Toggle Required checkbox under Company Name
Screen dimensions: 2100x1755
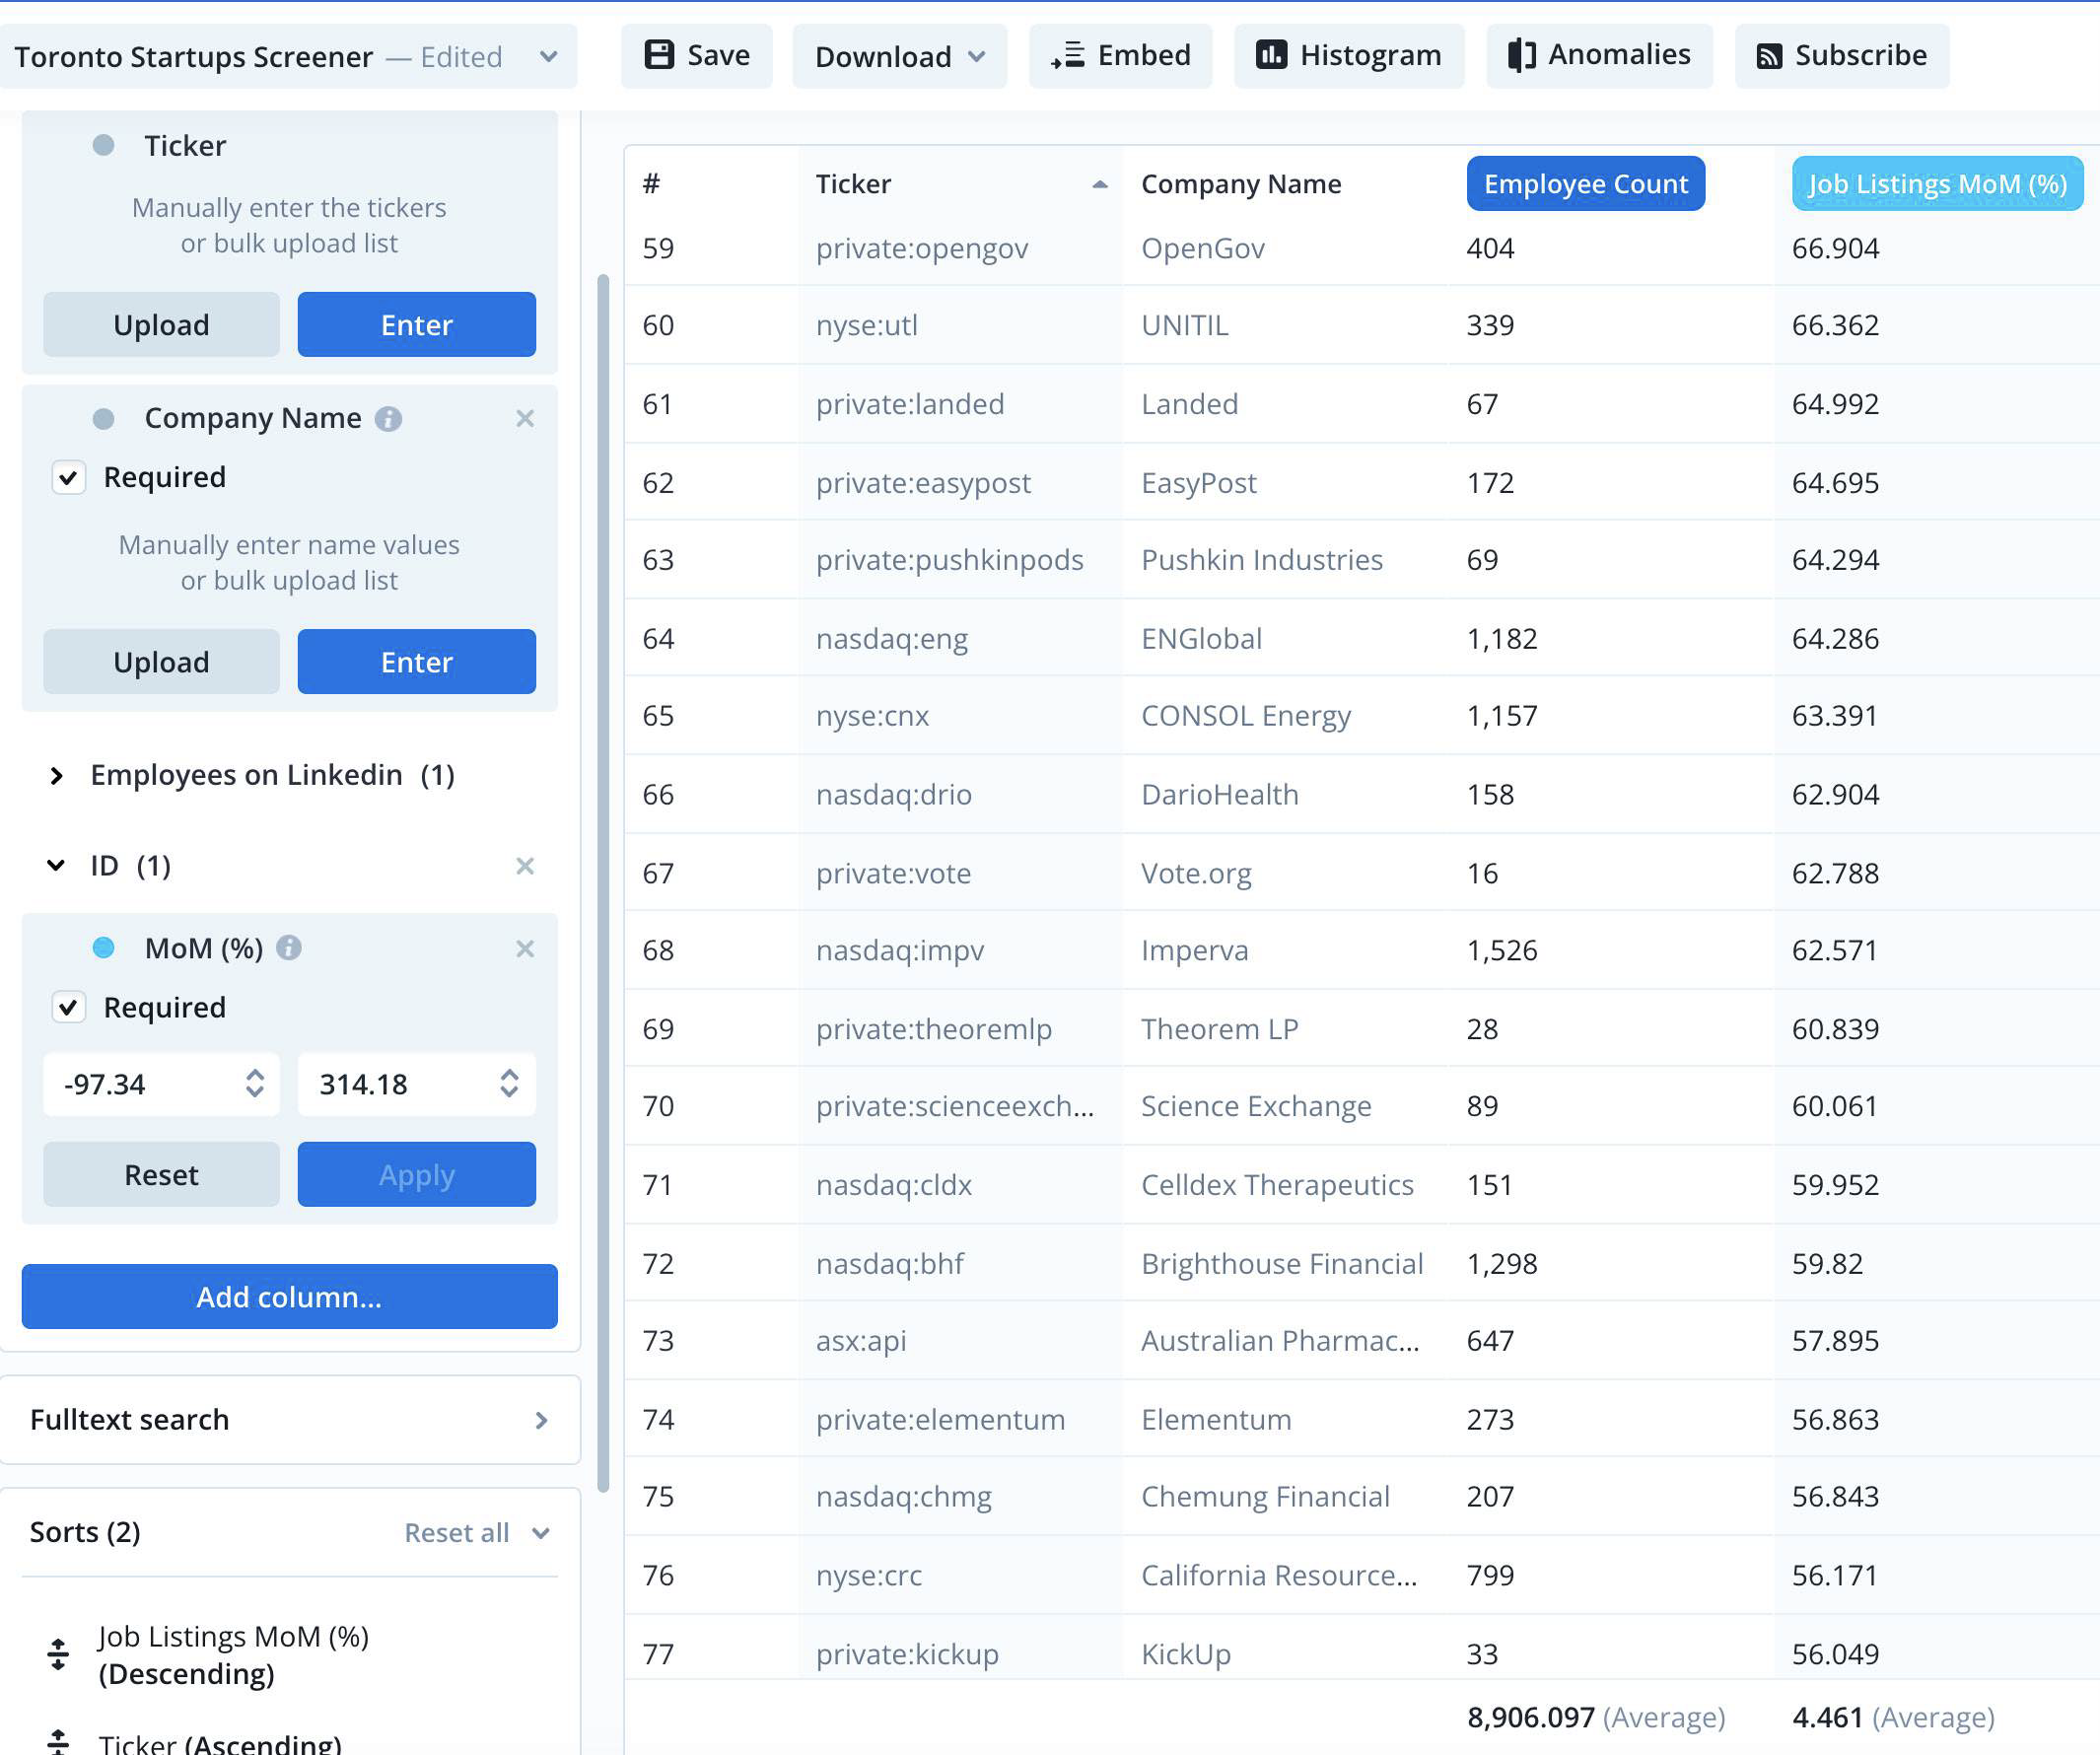point(68,478)
